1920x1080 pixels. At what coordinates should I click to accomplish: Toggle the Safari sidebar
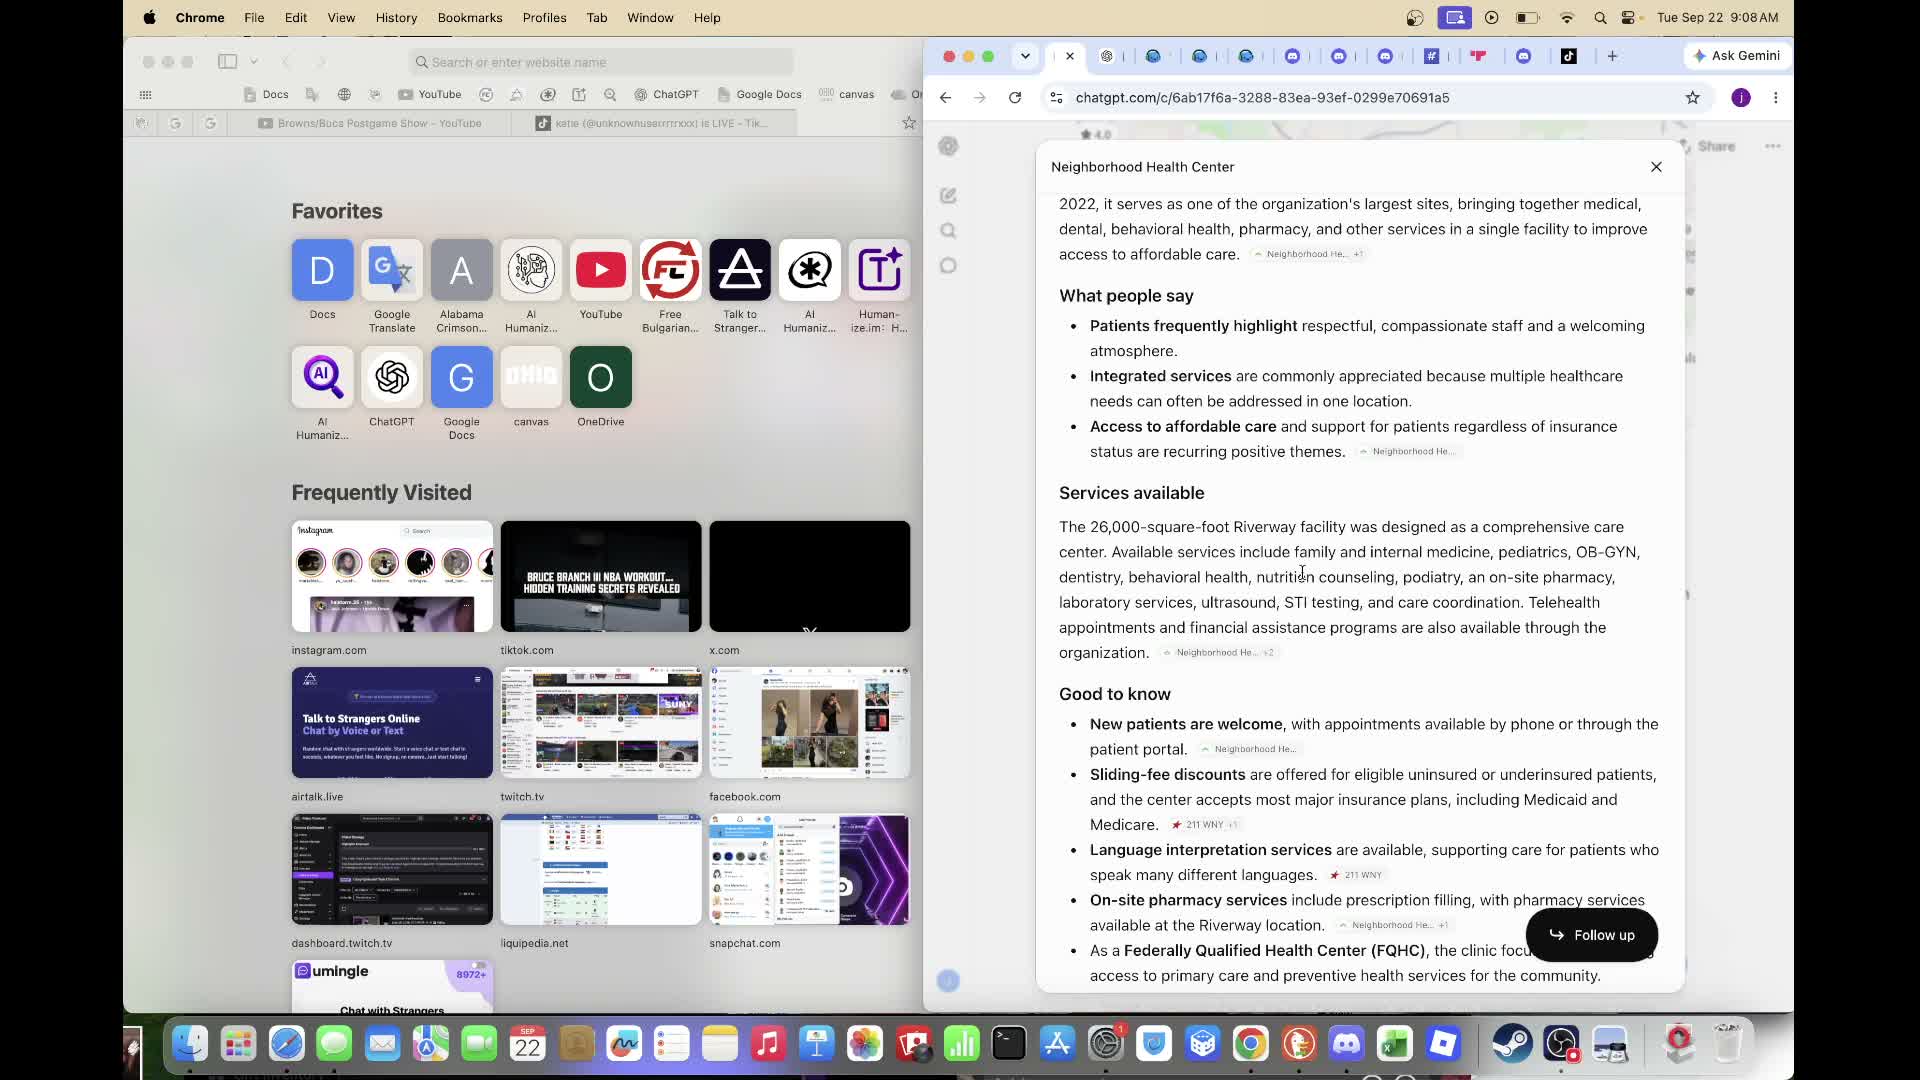(x=227, y=61)
